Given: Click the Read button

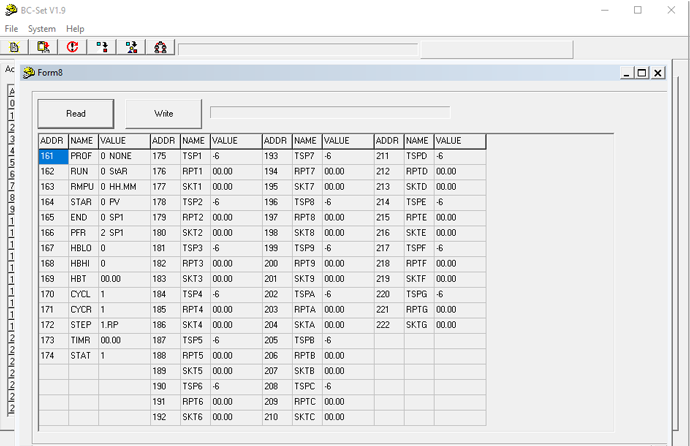Looking at the screenshot, I should [76, 113].
